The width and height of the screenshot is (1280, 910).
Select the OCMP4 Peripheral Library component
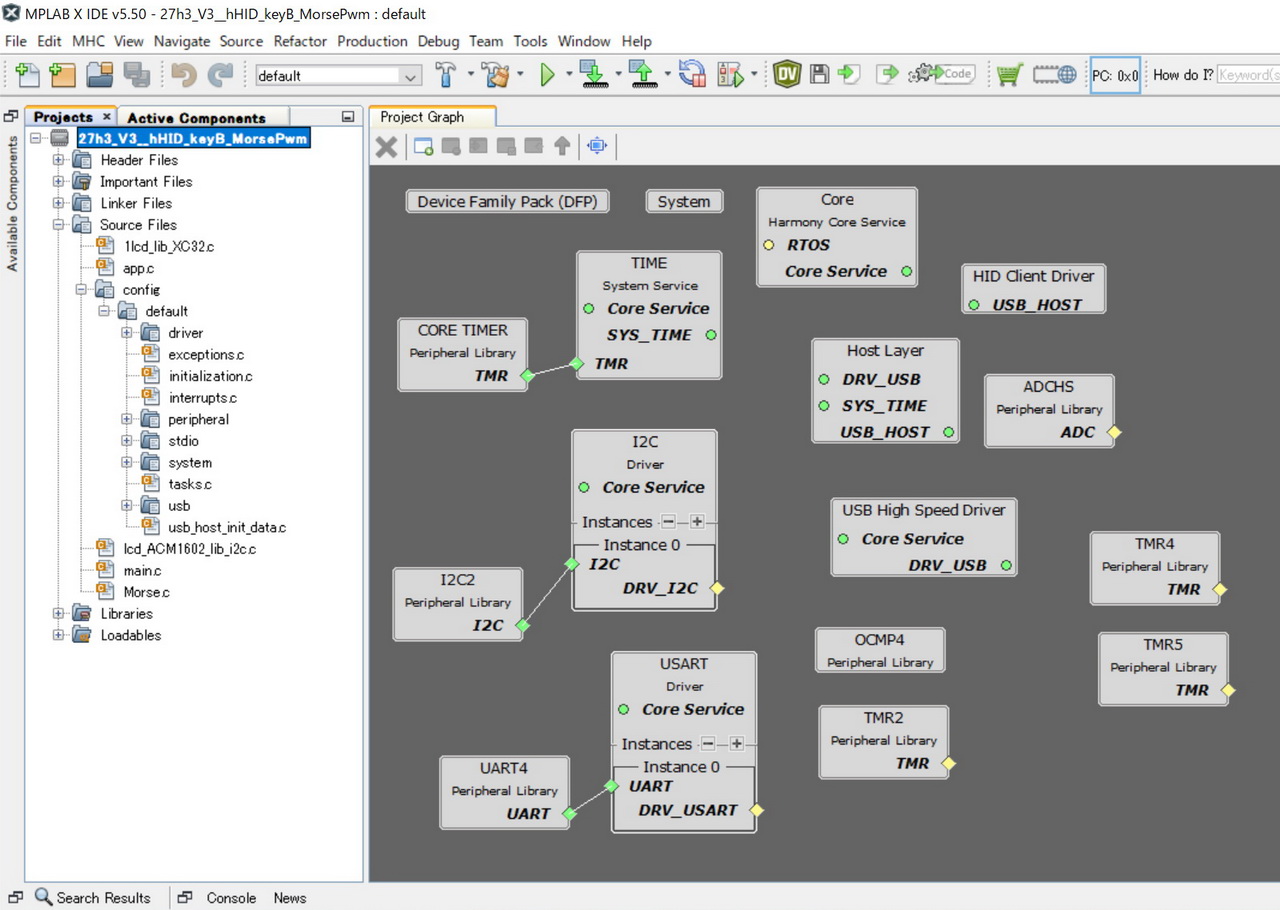click(x=880, y=650)
